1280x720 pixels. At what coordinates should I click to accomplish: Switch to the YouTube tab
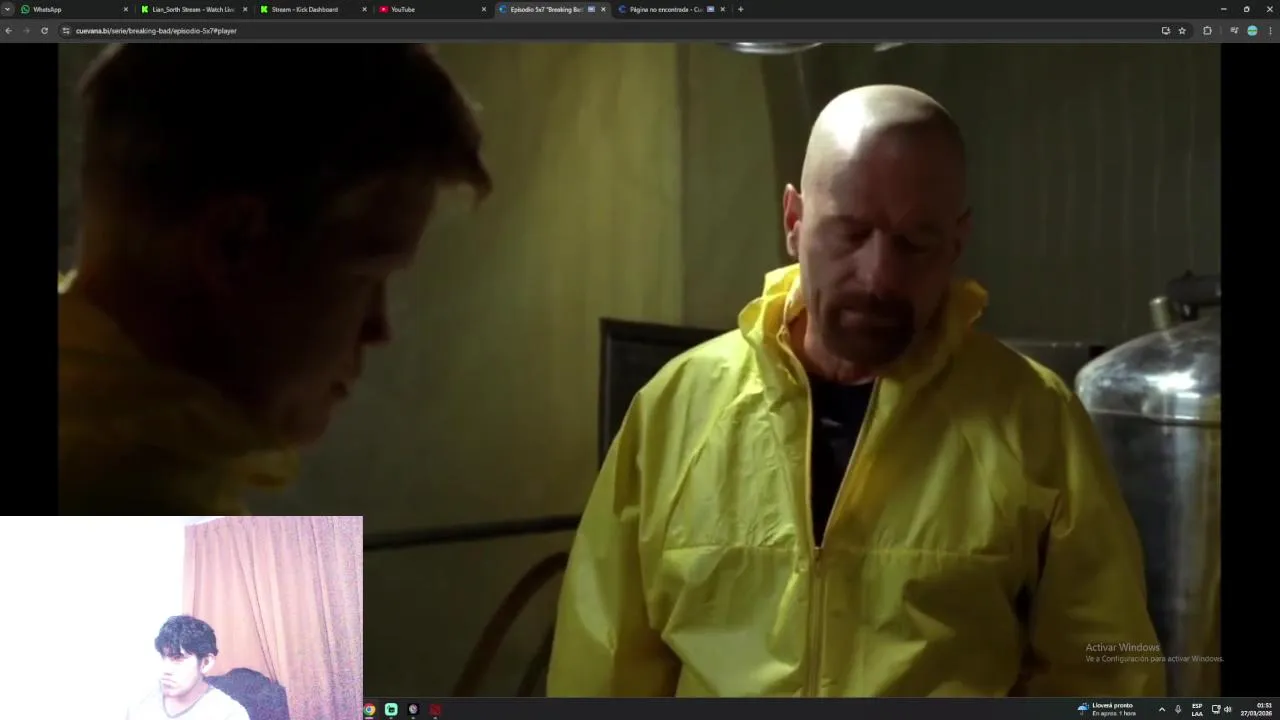point(430,9)
